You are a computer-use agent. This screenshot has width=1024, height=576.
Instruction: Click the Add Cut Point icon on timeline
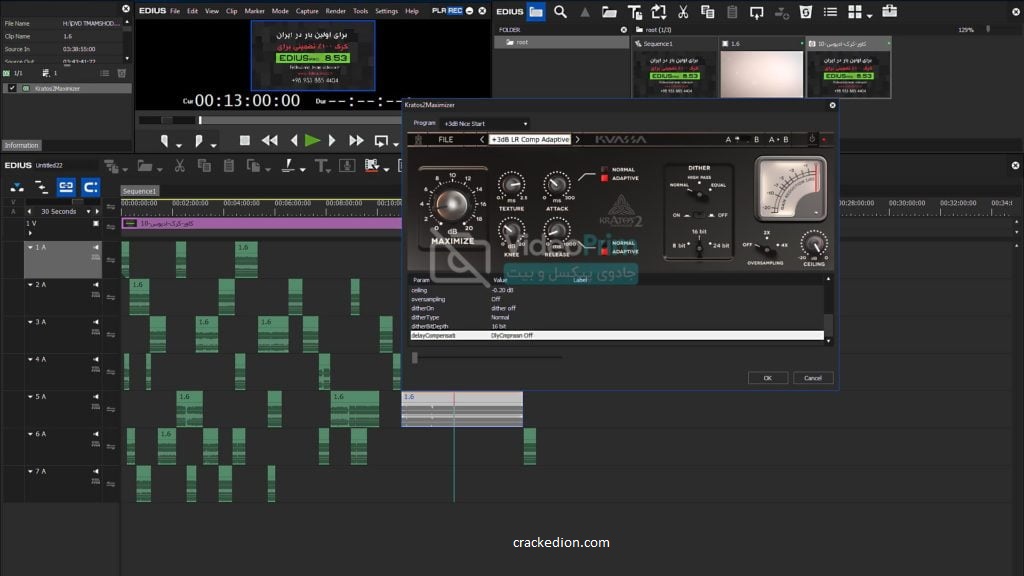(x=288, y=166)
